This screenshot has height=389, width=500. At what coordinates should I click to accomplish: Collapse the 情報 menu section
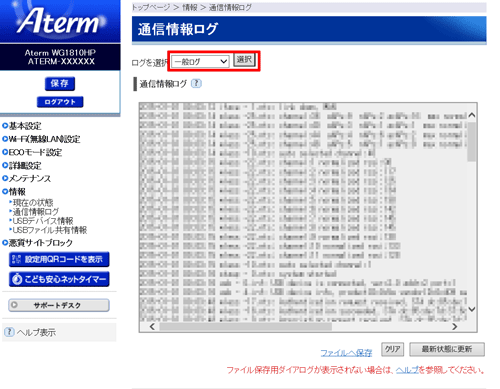14,192
